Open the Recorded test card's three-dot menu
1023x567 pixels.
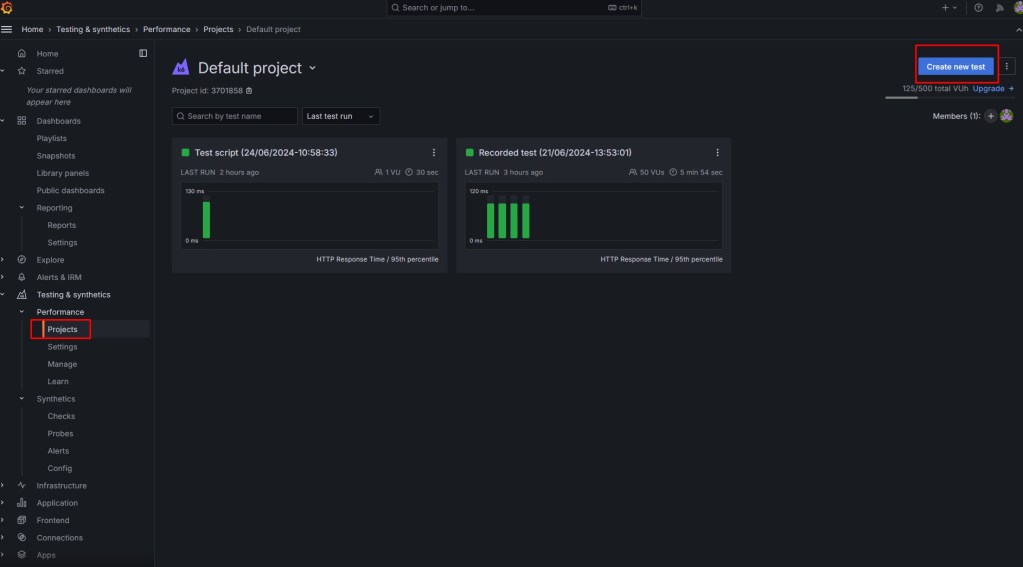717,152
